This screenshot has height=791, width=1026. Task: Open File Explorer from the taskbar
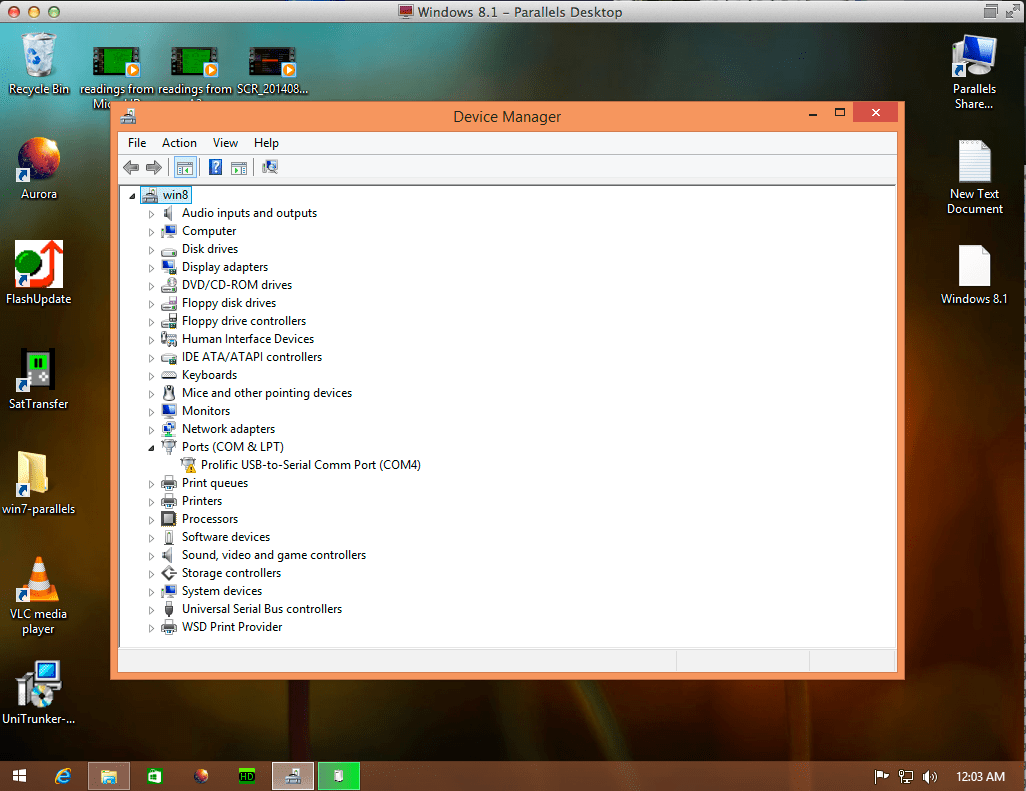[x=109, y=777]
